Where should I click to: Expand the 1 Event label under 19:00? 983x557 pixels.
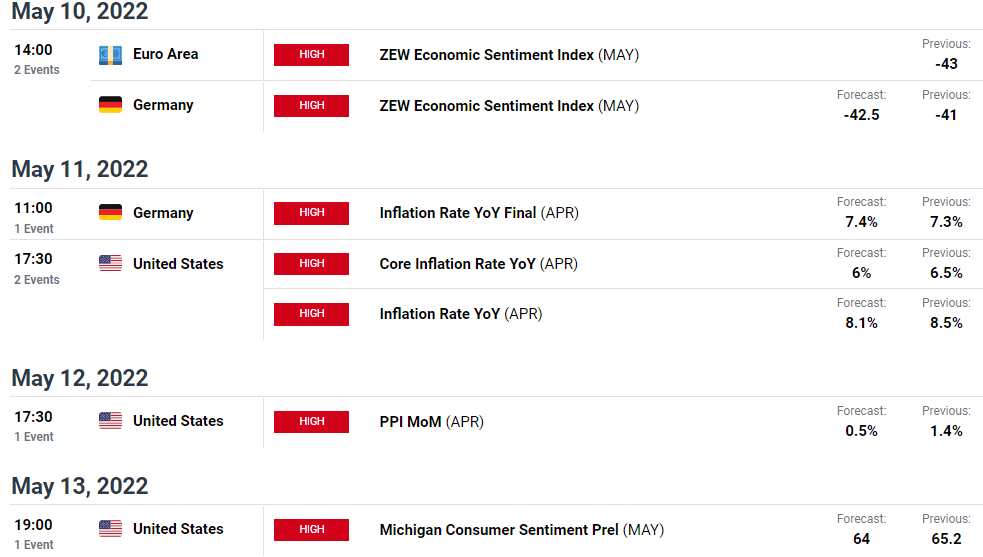33,545
